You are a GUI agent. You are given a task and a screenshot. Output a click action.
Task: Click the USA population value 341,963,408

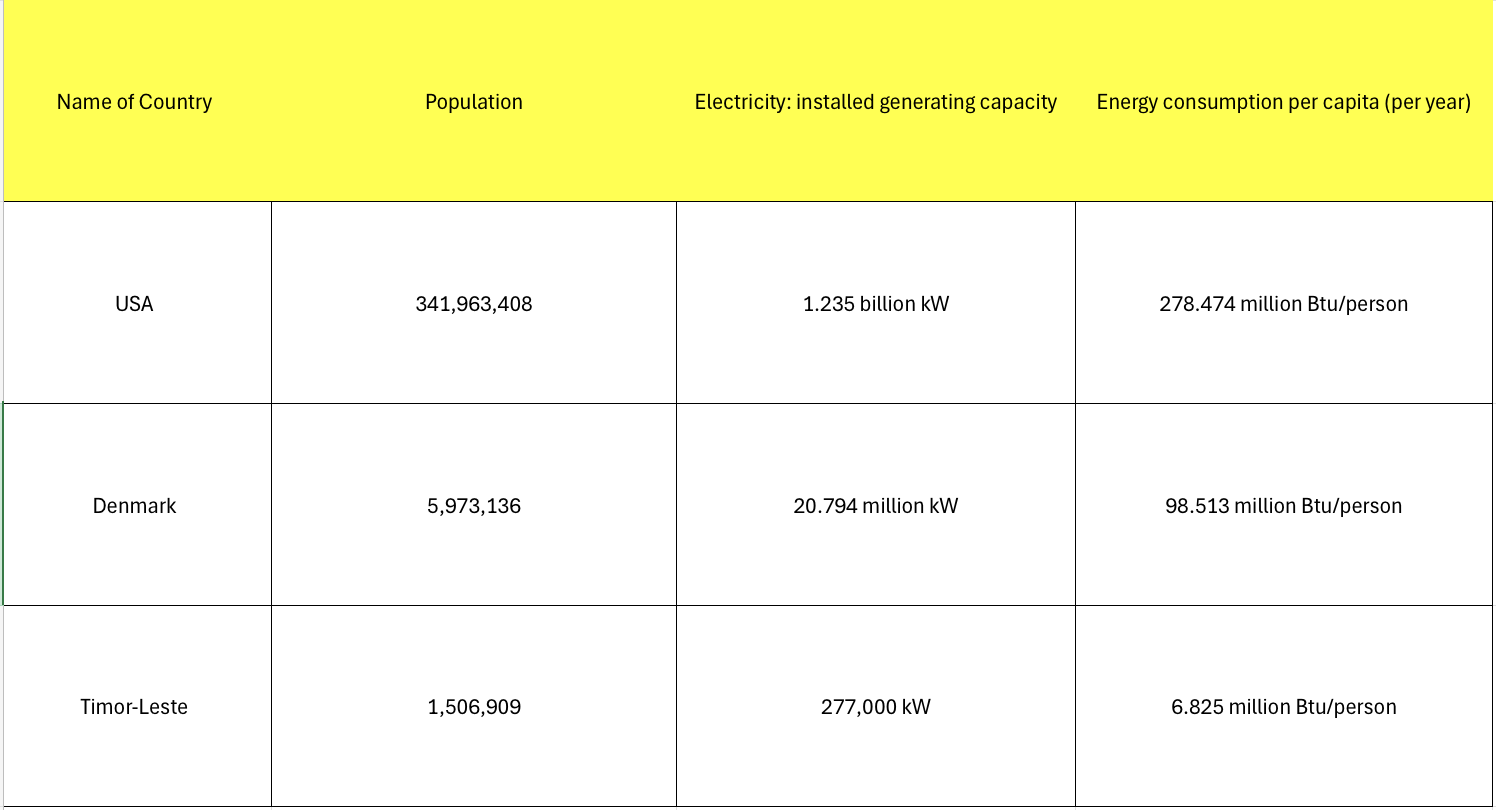[474, 304]
